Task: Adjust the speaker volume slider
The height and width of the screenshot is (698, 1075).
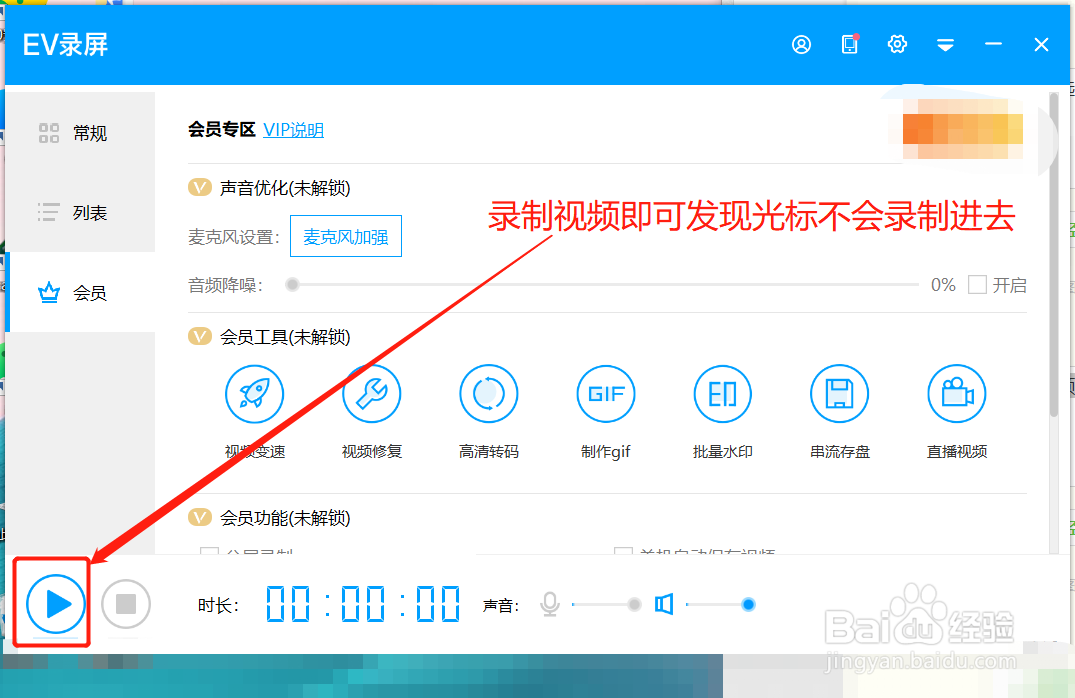Action: pos(749,604)
